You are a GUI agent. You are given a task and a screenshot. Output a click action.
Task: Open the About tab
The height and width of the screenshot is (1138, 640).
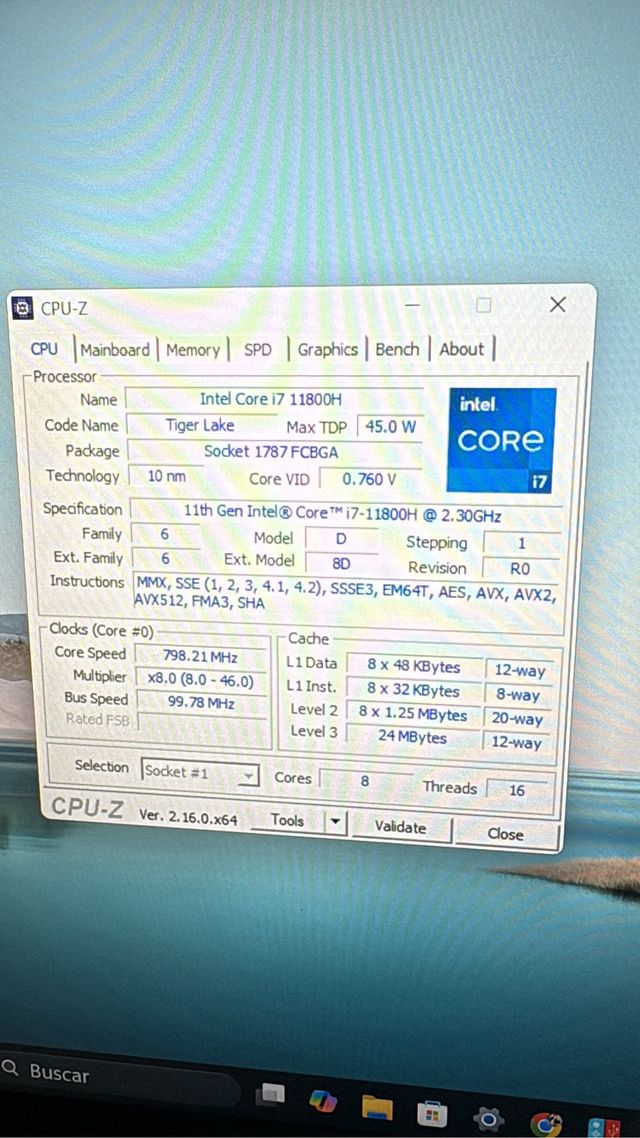[461, 349]
